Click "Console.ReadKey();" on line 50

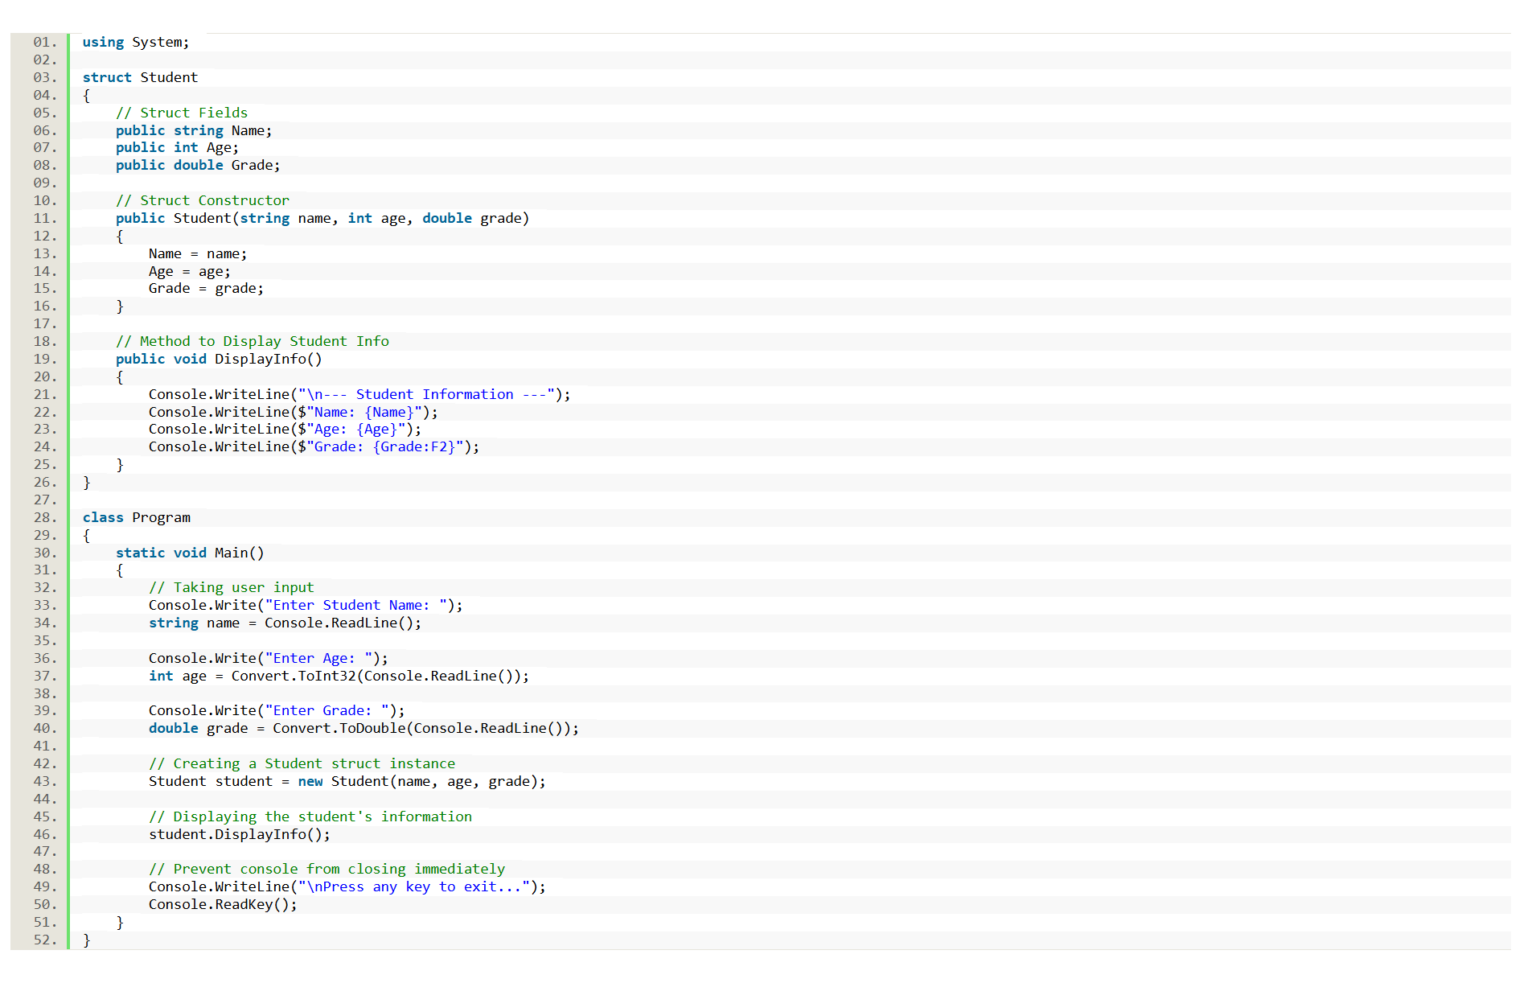221,904
